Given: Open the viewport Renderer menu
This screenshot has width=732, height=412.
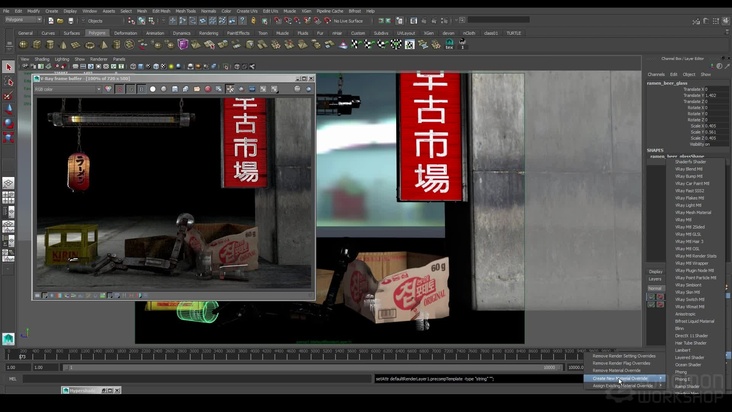Looking at the screenshot, I should click(99, 59).
